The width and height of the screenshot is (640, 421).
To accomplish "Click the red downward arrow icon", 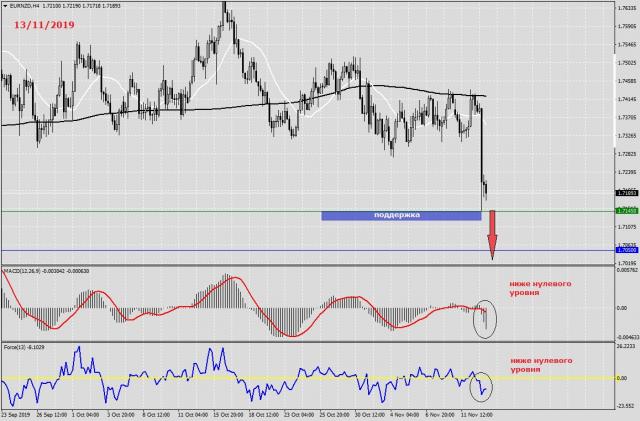I will tap(492, 236).
